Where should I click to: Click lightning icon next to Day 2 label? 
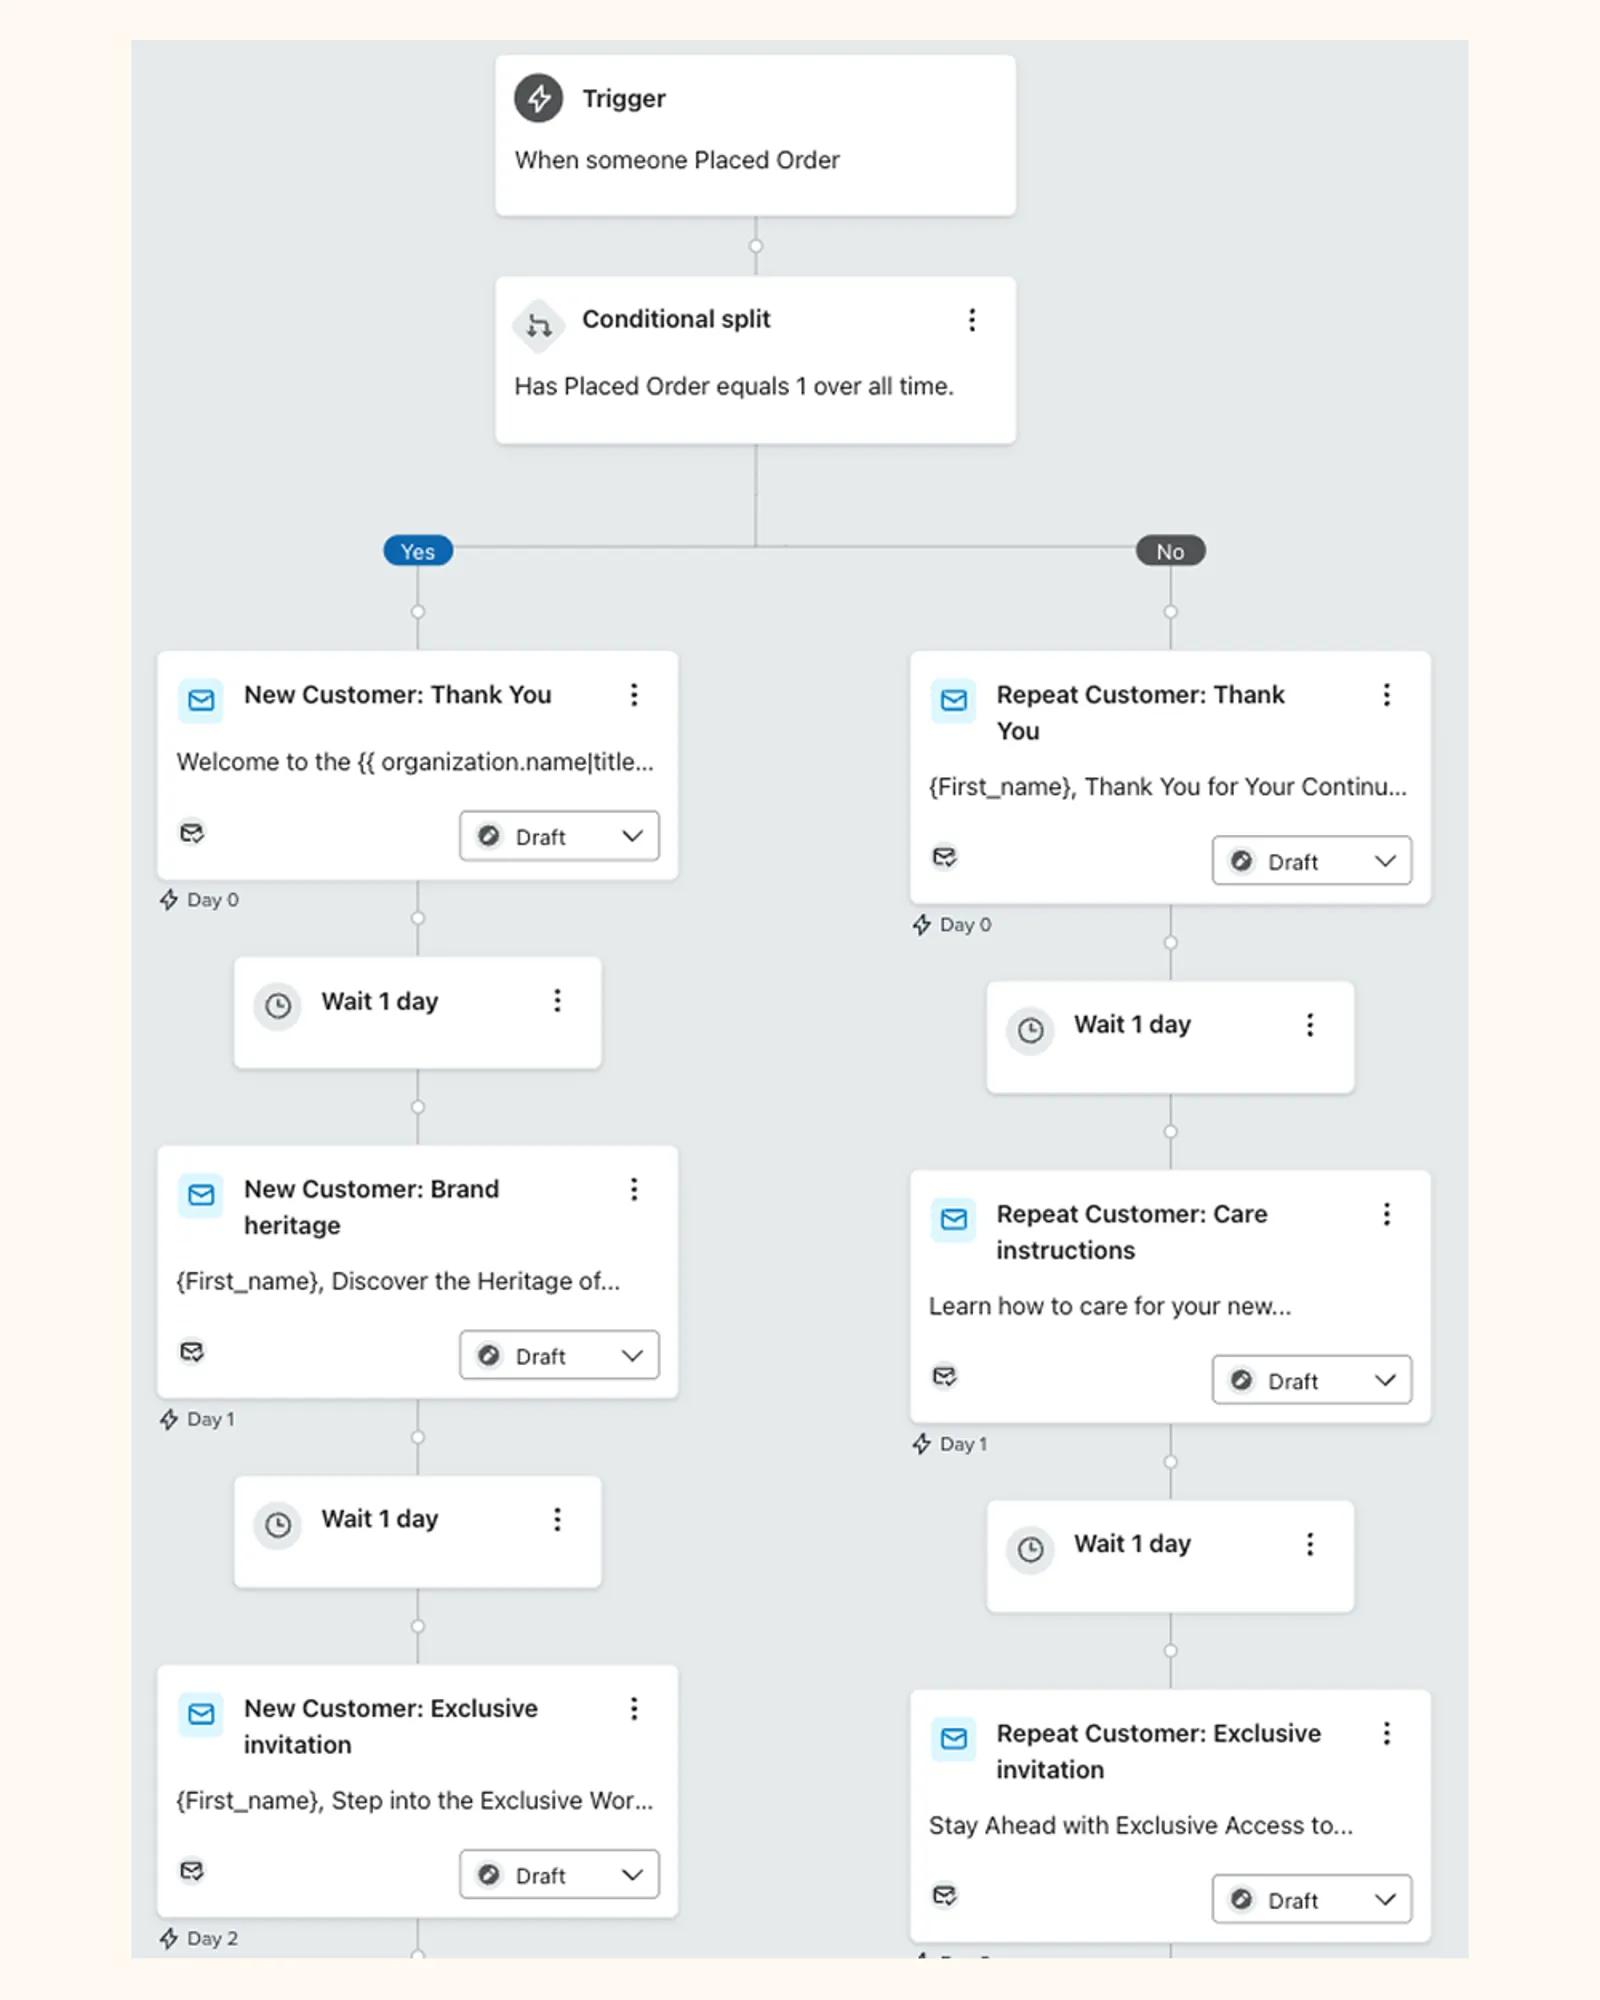coord(169,1938)
